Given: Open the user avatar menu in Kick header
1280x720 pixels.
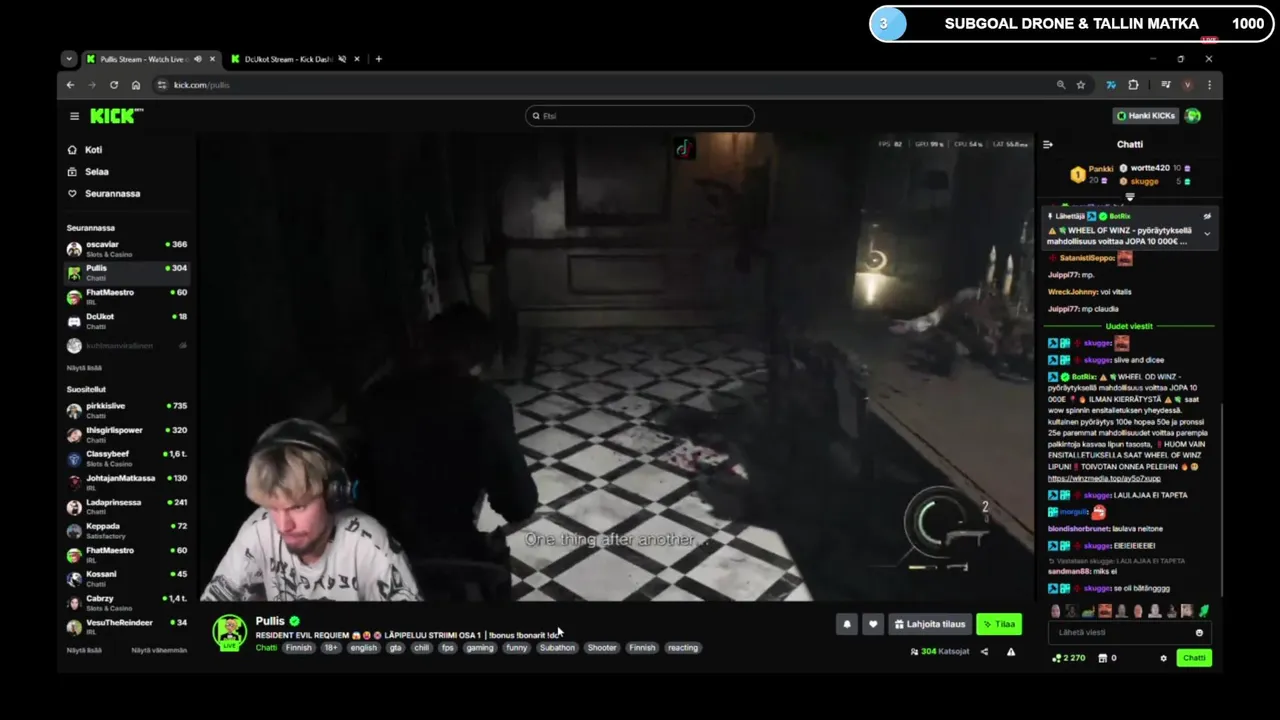Looking at the screenshot, I should click(1193, 116).
